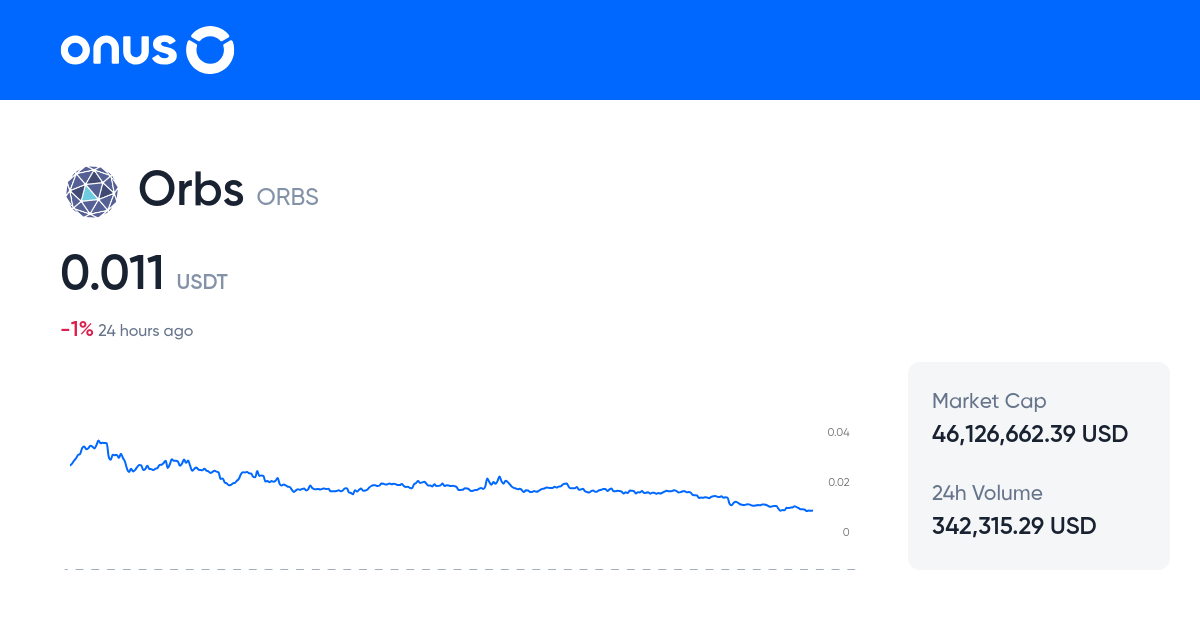Select the 0.011 price text
Screen dimensions: 1200x630
113,271
